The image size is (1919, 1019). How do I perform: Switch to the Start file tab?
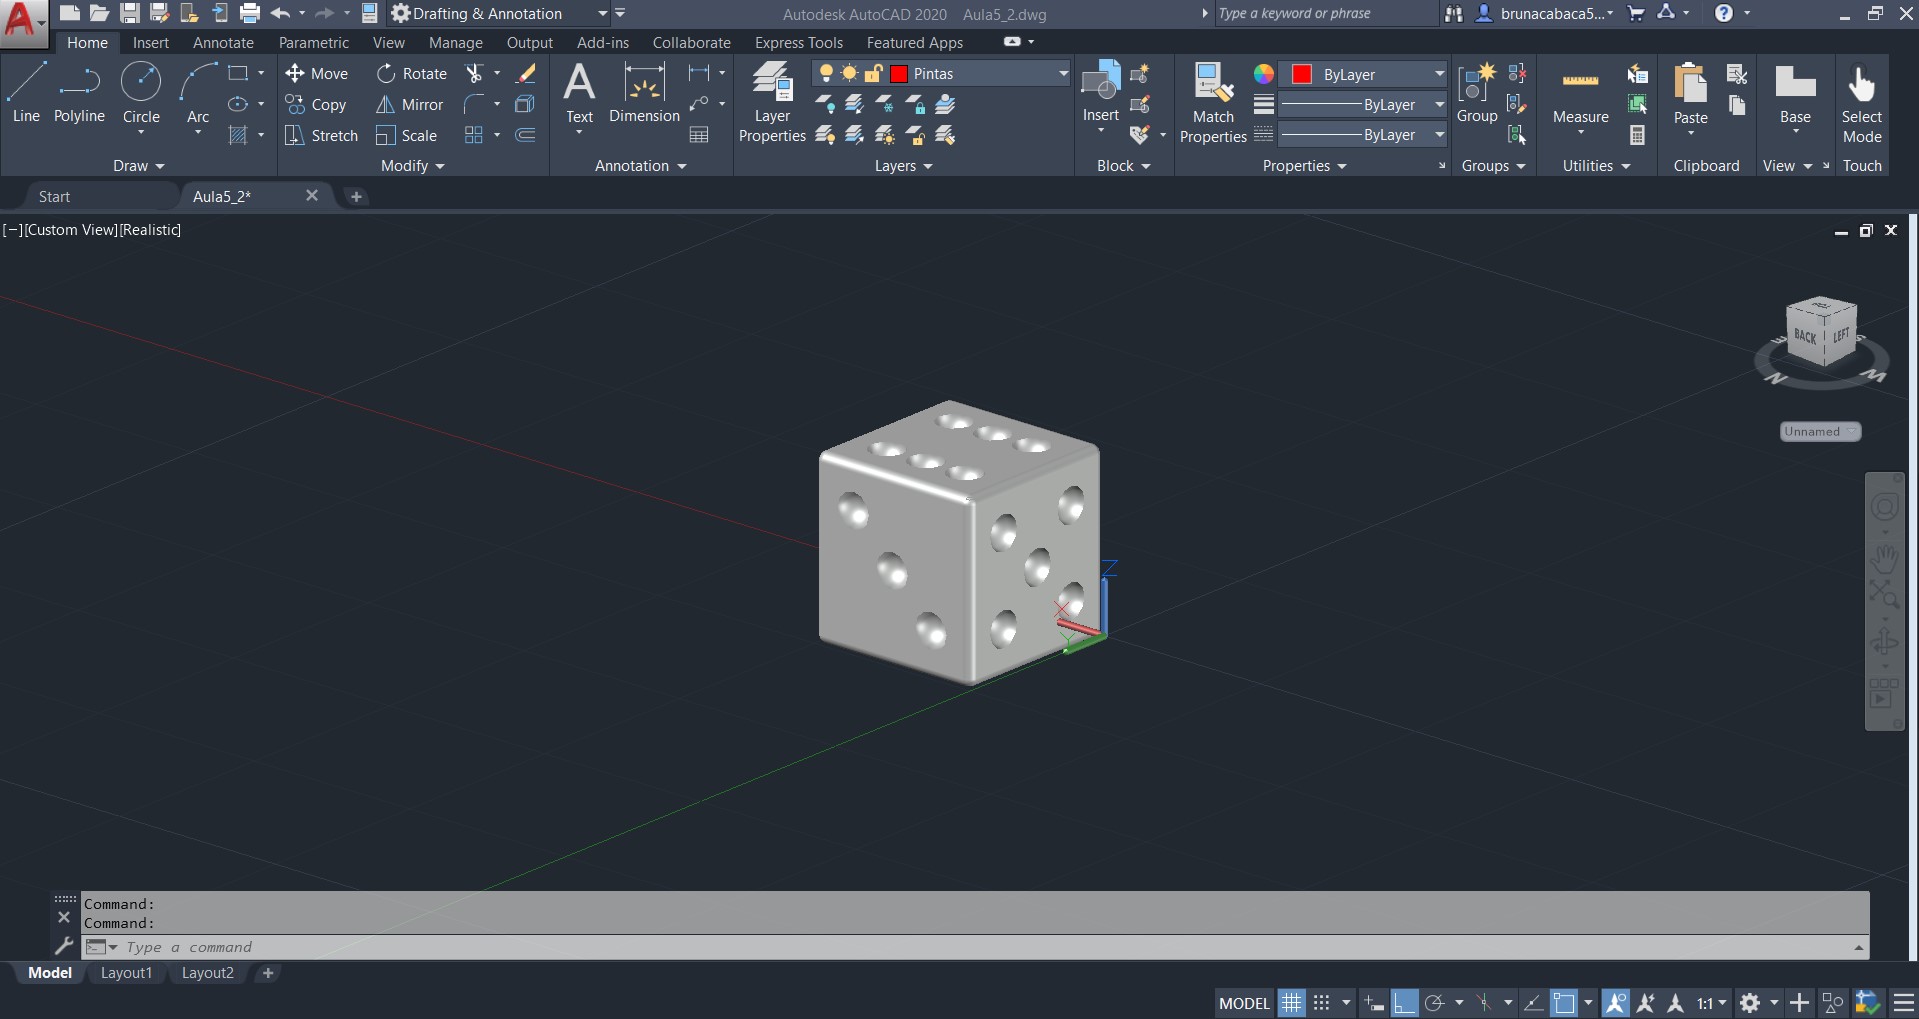[55, 197]
